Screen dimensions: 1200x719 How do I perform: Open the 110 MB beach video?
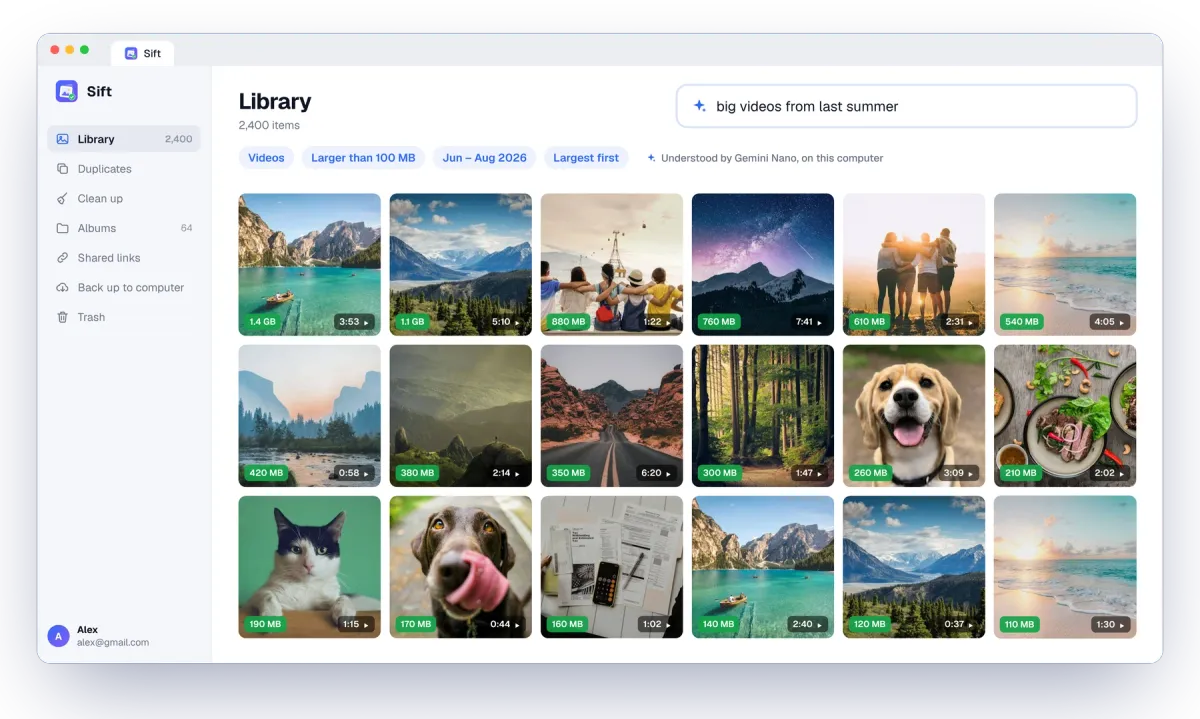pyautogui.click(x=1065, y=567)
